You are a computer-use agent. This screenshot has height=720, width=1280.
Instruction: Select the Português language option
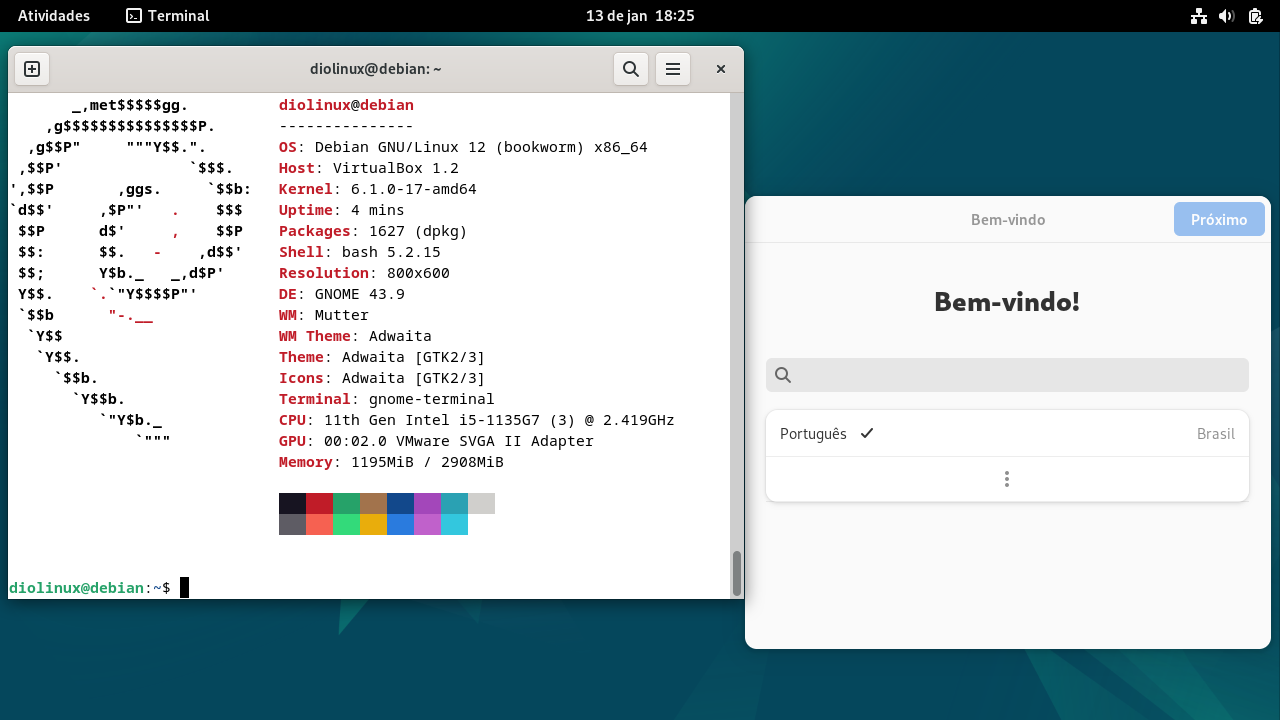click(812, 433)
